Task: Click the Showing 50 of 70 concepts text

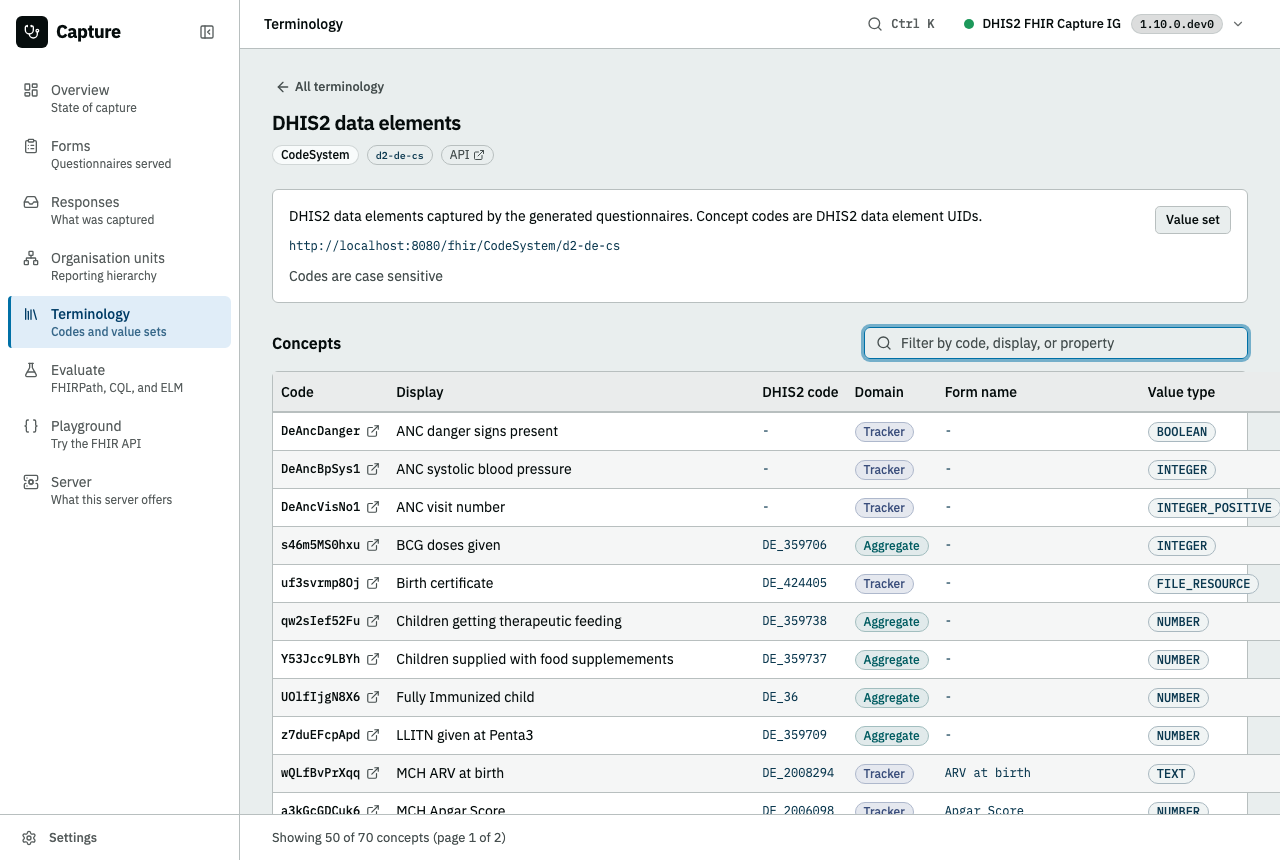Action: tap(389, 838)
